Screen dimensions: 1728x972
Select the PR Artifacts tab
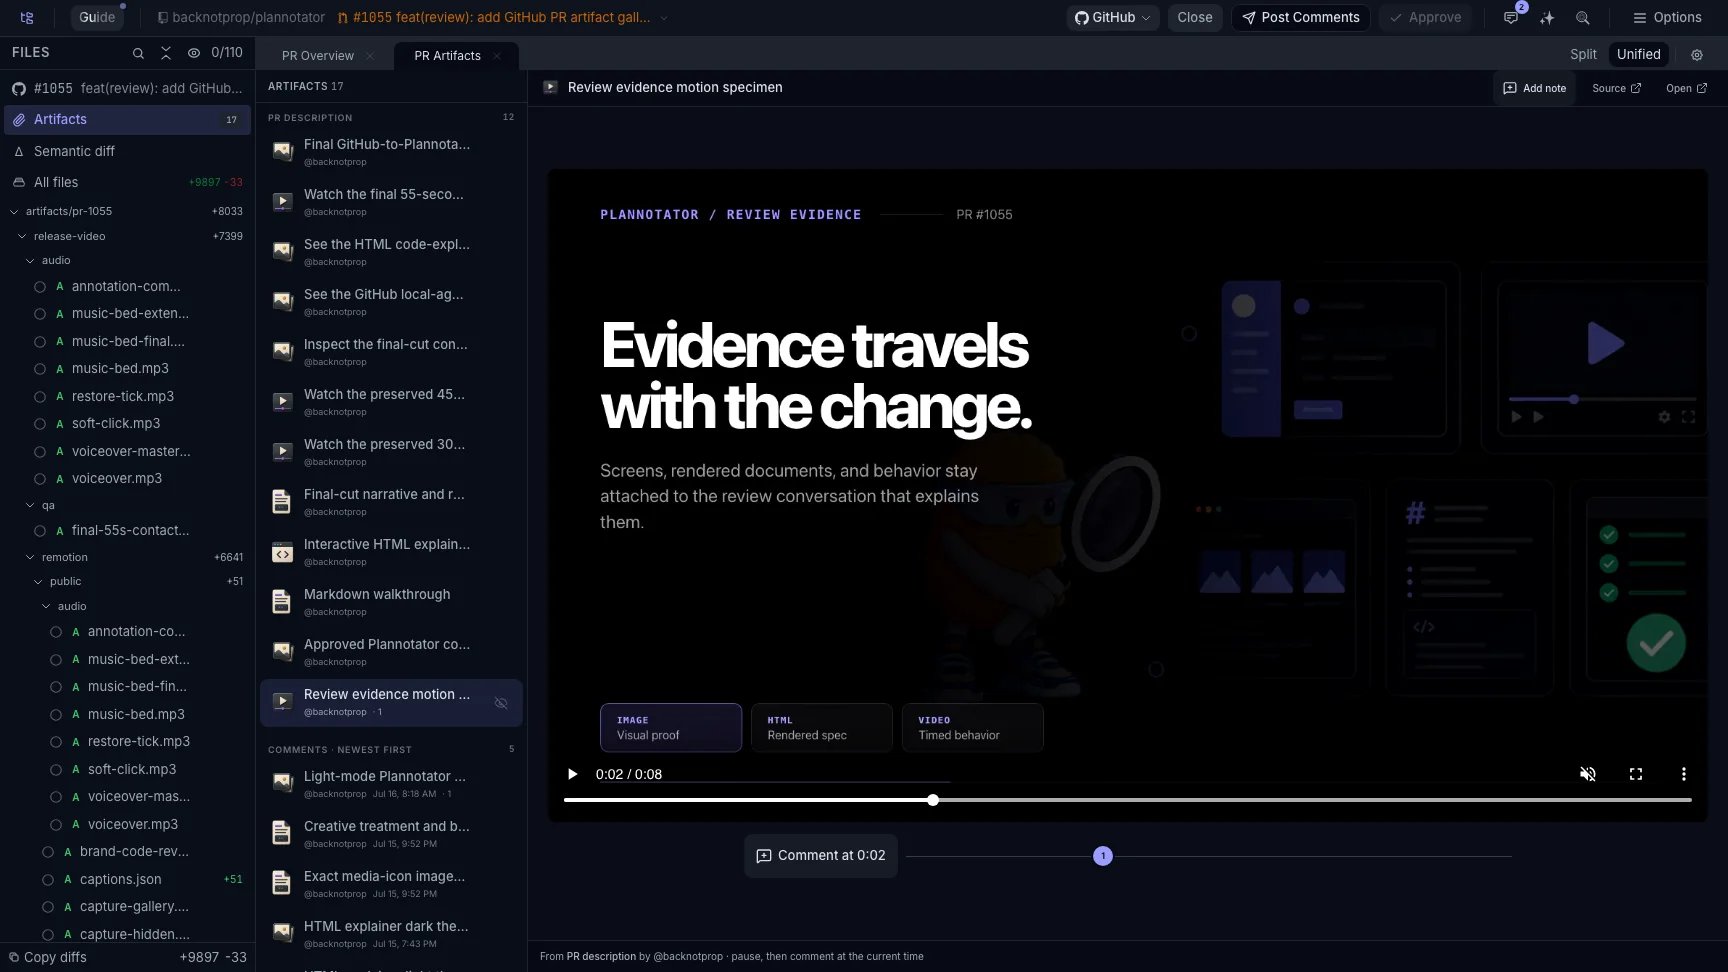click(x=447, y=56)
